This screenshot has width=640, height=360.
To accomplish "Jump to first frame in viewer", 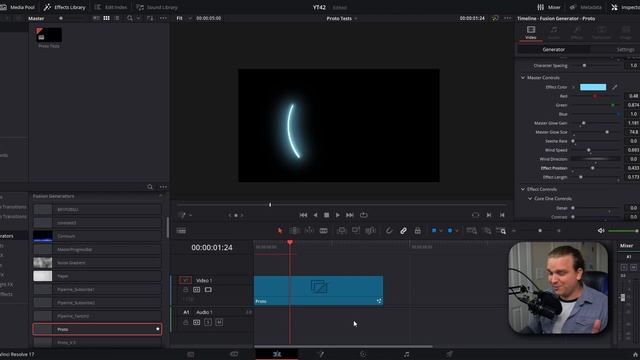I will 303,215.
